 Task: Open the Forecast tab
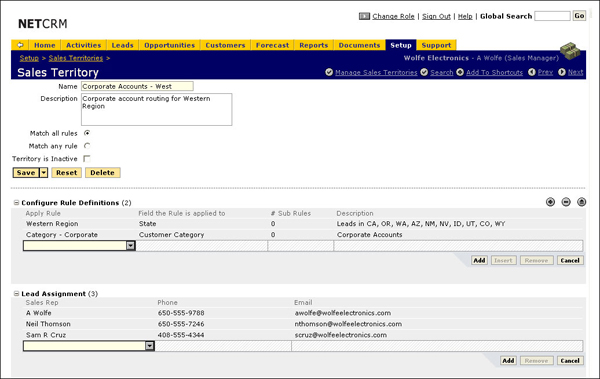272,45
